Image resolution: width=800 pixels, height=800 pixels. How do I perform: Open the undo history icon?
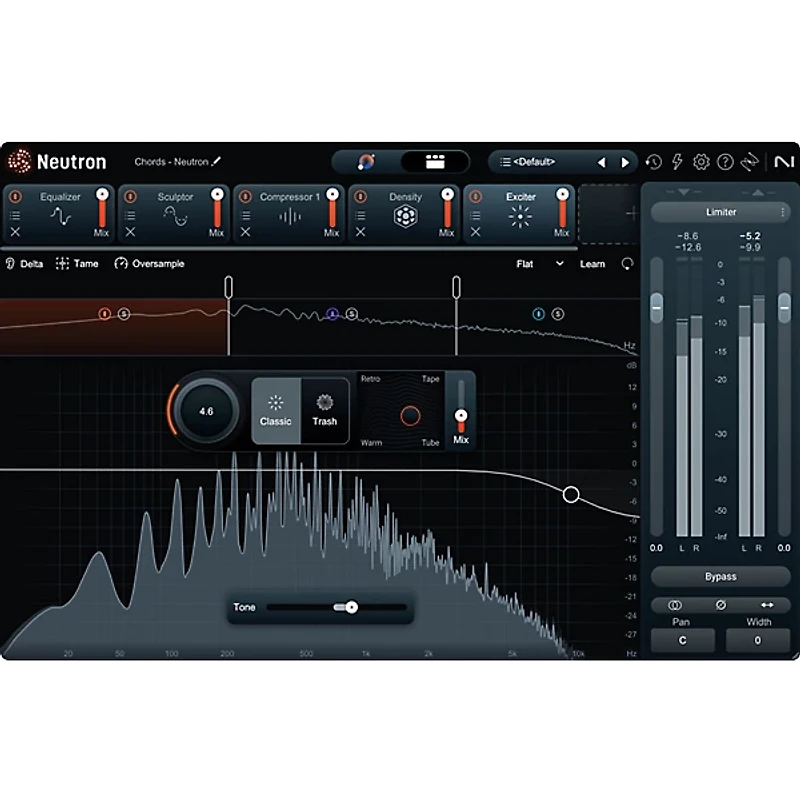pos(654,161)
